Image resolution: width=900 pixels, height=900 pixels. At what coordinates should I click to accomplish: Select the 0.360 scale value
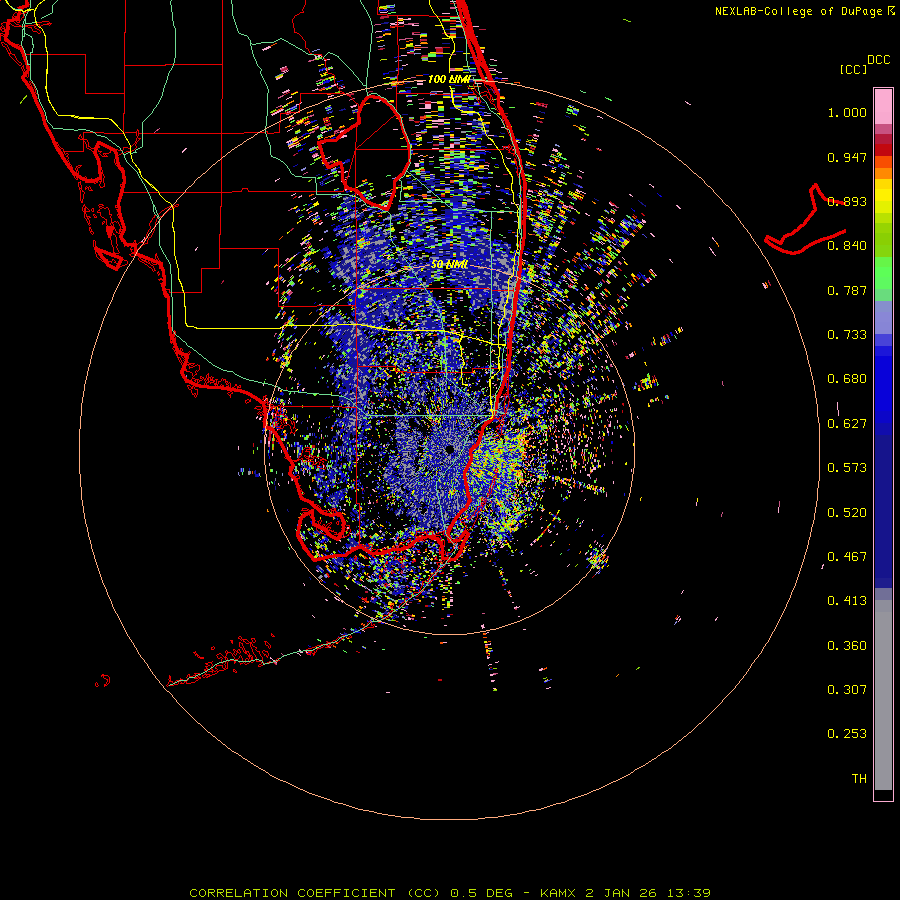pos(847,646)
